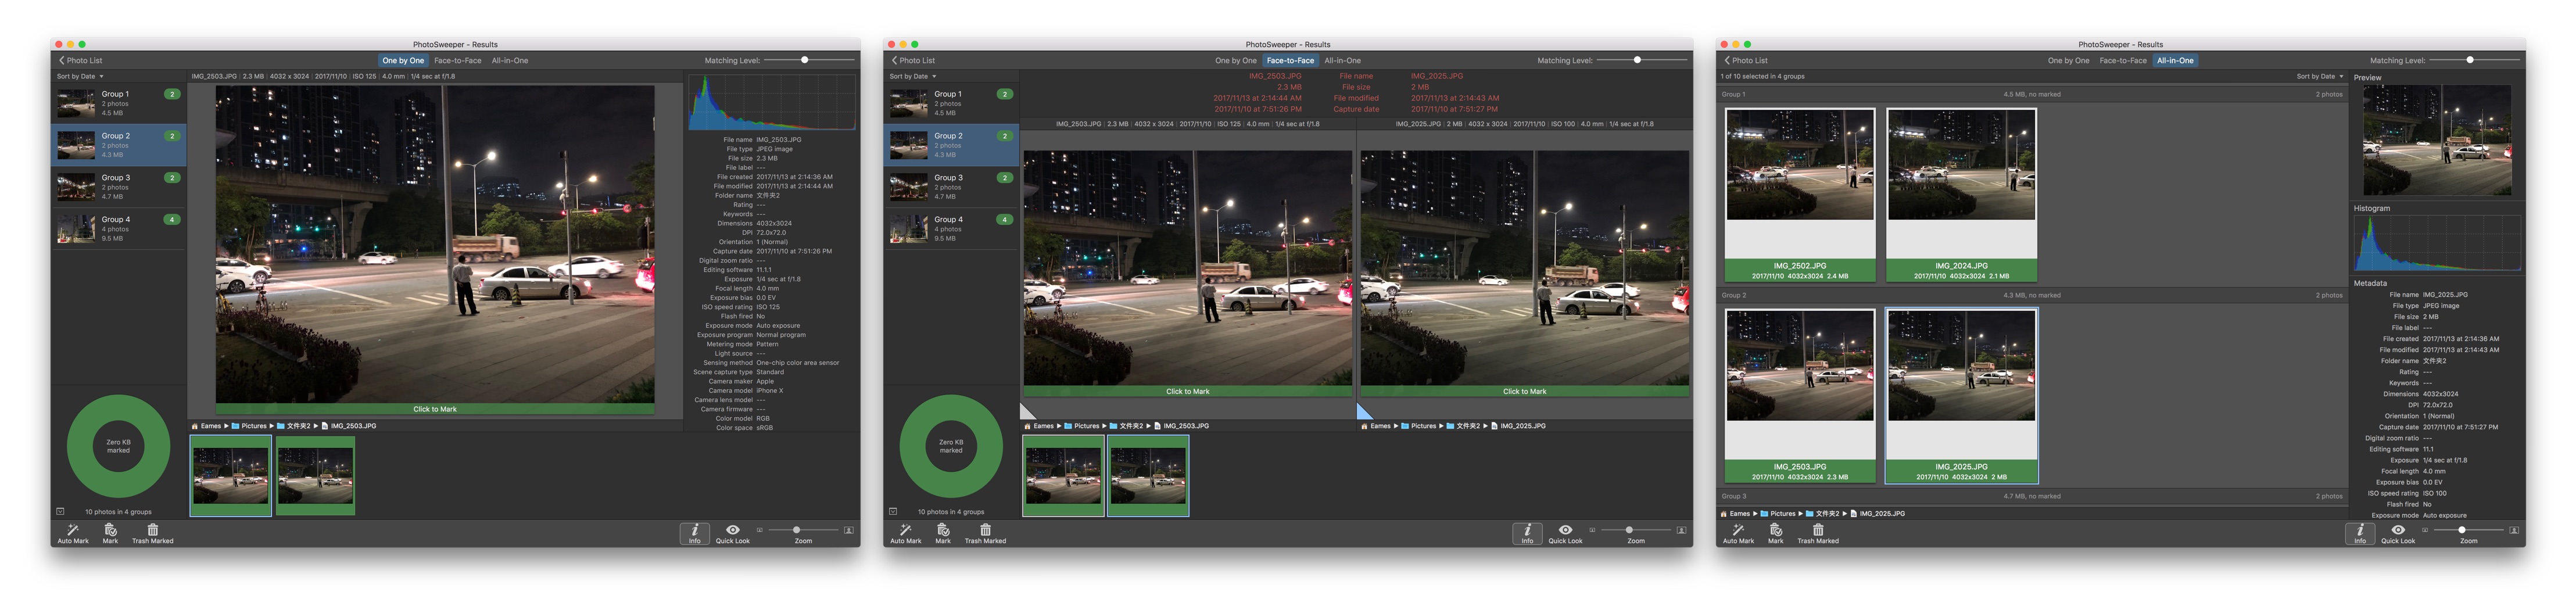Click the Mark icon in middle window

coord(943,530)
